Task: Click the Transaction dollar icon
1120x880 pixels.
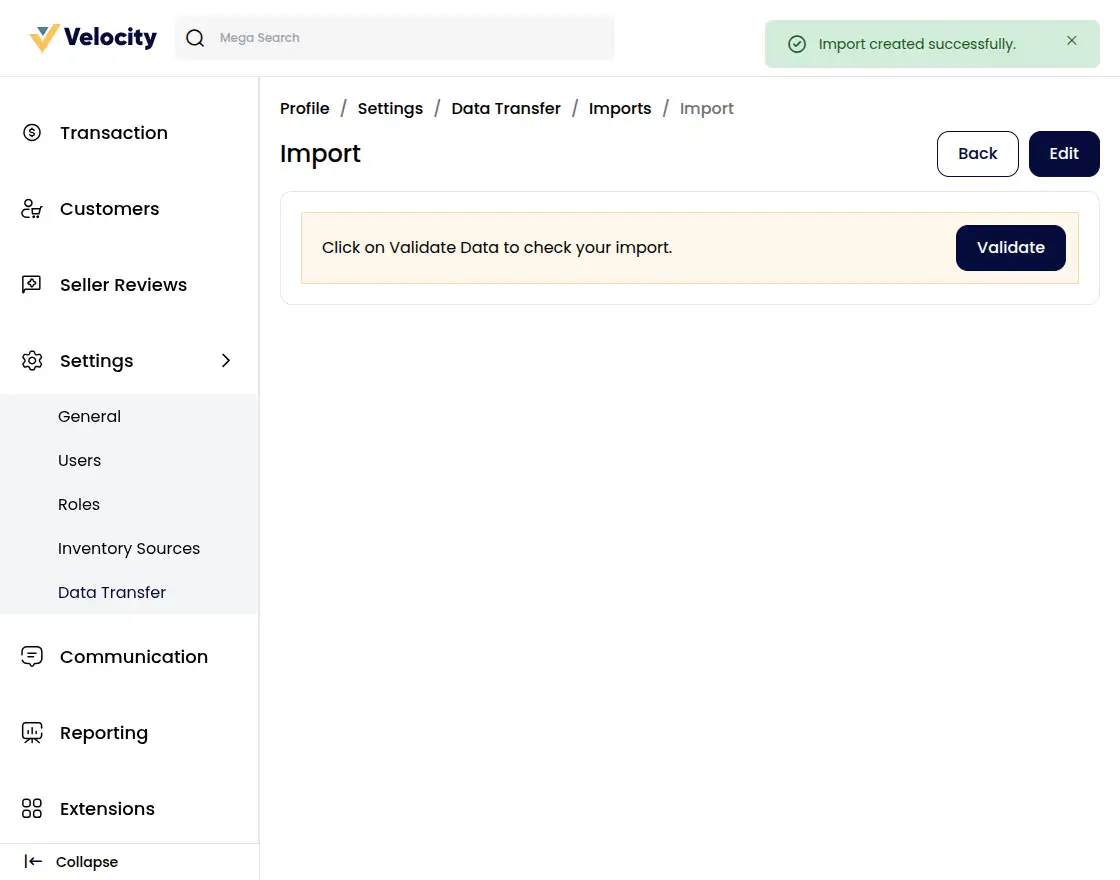Action: [x=32, y=133]
